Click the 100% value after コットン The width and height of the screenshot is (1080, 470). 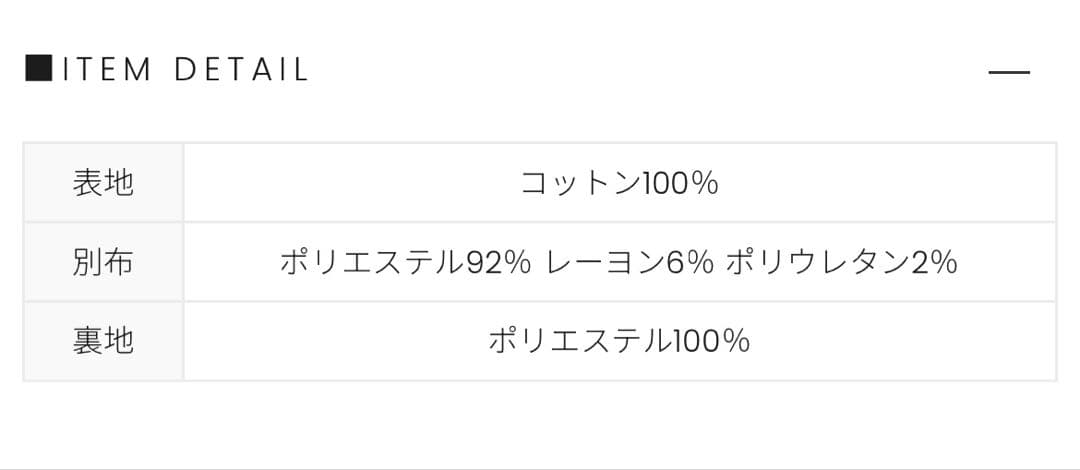(680, 184)
